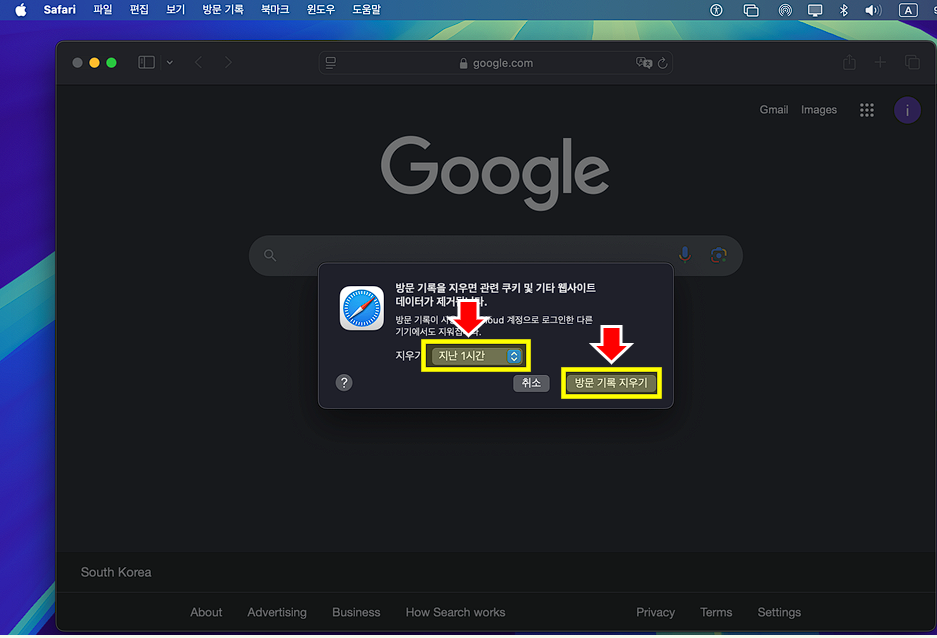Start search by voice microphone
This screenshot has height=638, width=937.
pyautogui.click(x=685, y=255)
